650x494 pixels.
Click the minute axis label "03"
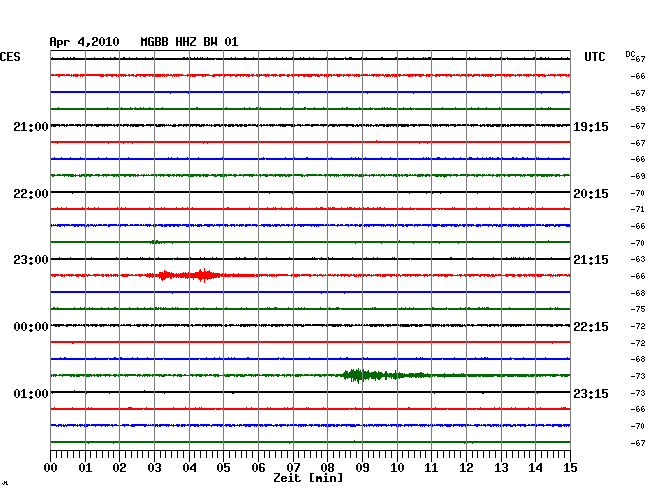click(154, 468)
